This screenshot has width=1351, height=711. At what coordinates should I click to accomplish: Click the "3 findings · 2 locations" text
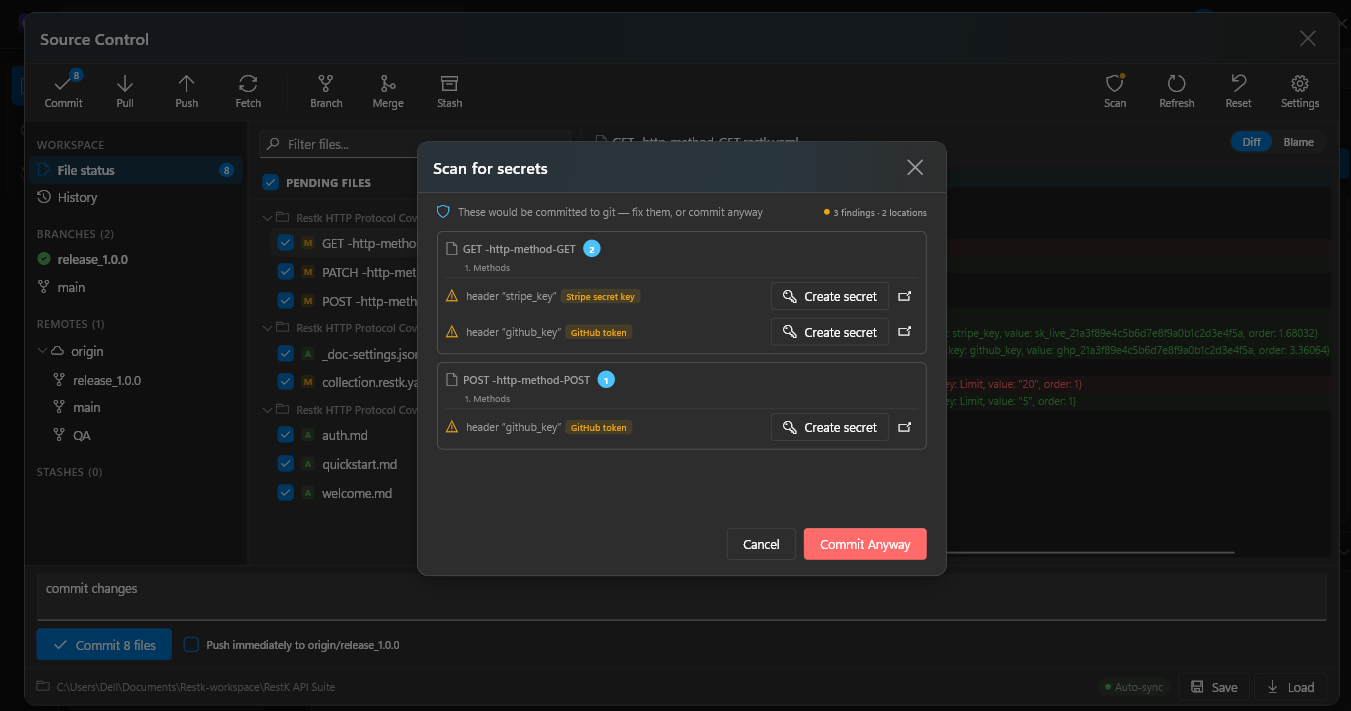pos(880,212)
